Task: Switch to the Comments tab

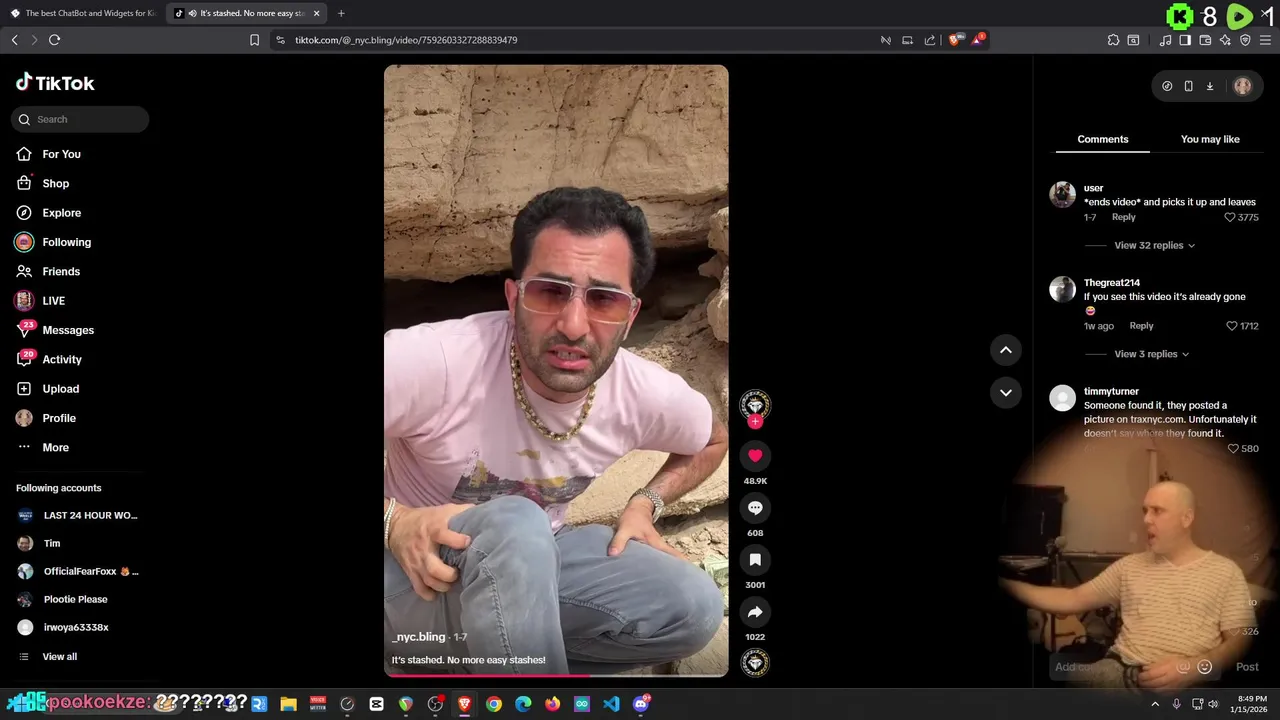Action: (x=1103, y=139)
